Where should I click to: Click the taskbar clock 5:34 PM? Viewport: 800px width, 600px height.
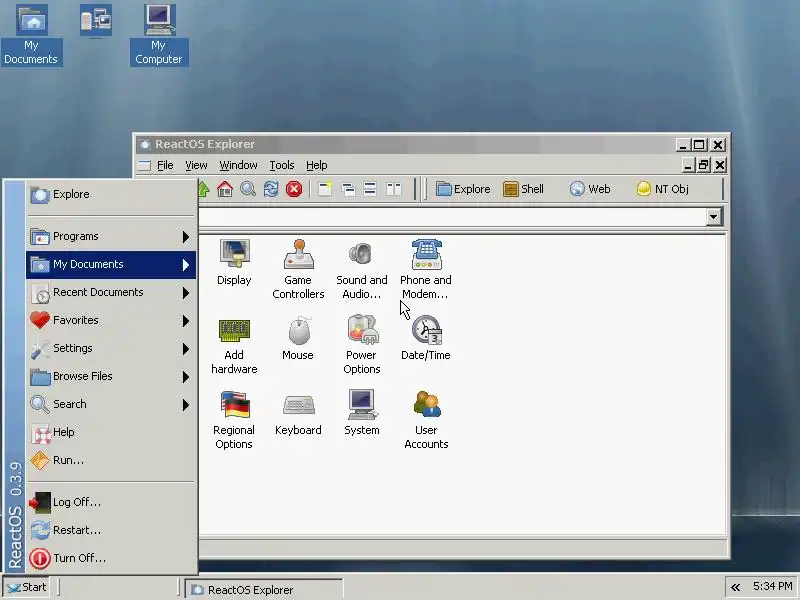pos(772,587)
